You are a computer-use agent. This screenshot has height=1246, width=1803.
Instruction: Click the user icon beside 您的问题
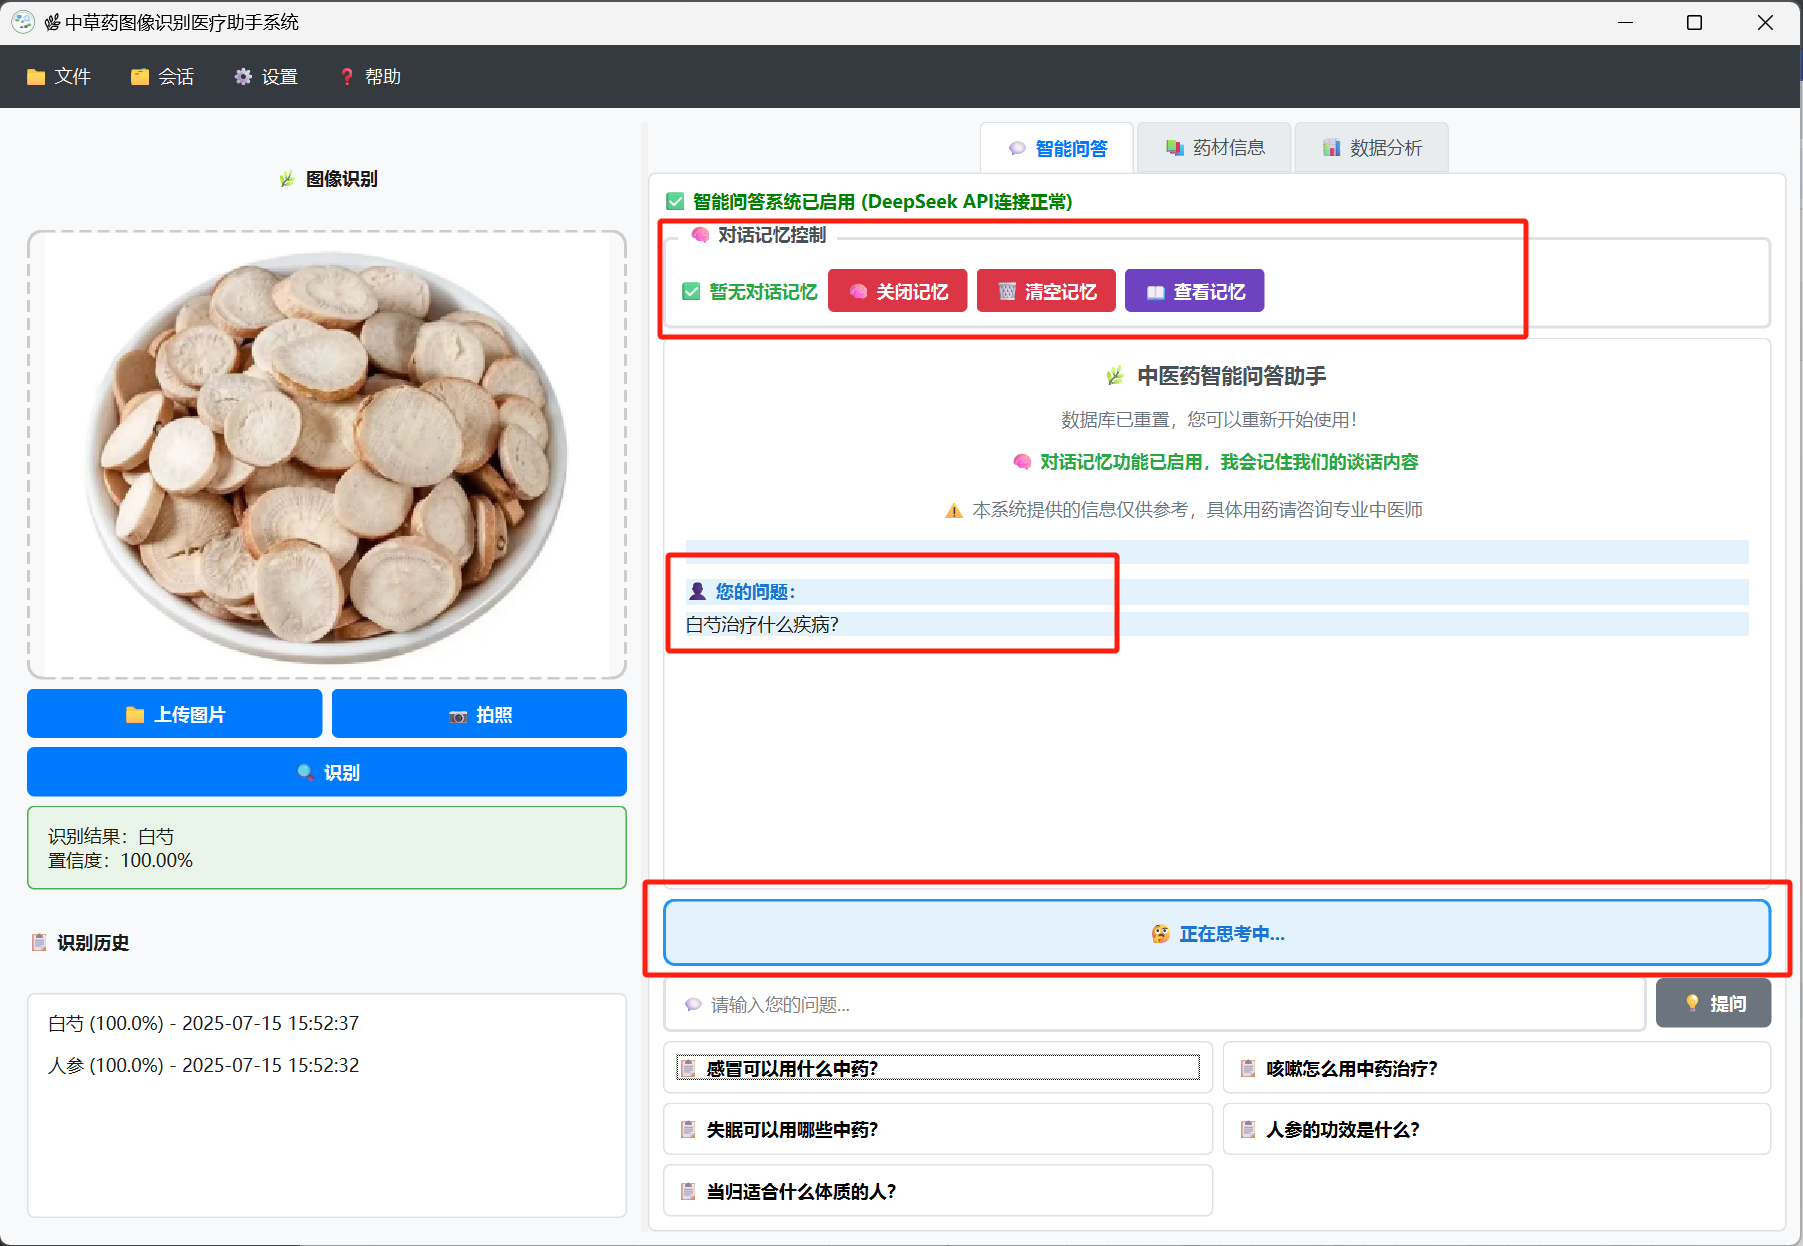pyautogui.click(x=698, y=591)
